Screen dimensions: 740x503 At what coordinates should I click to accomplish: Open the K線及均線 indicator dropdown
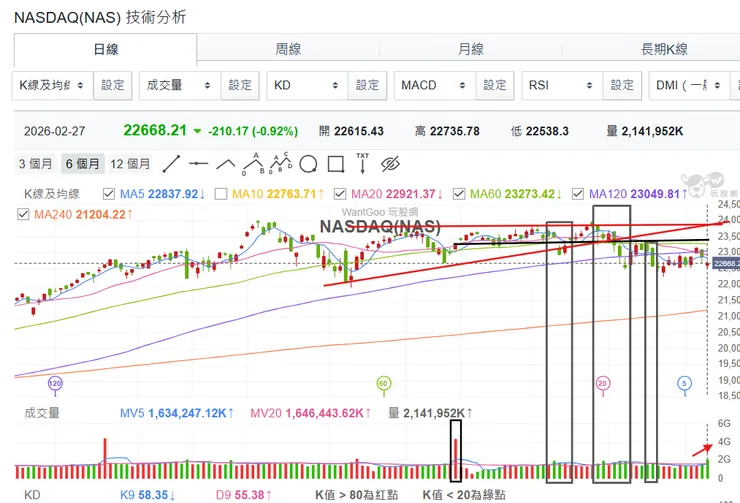coord(52,85)
